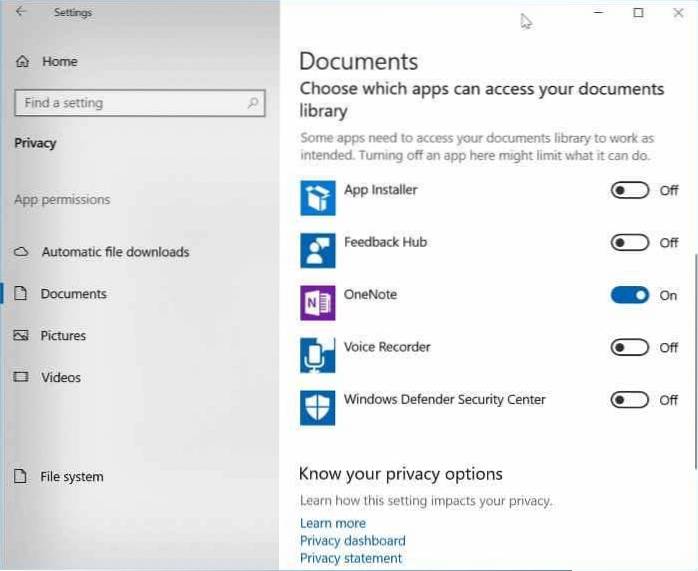Go to File system permissions
Viewport: 698px width, 571px height.
(x=71, y=477)
